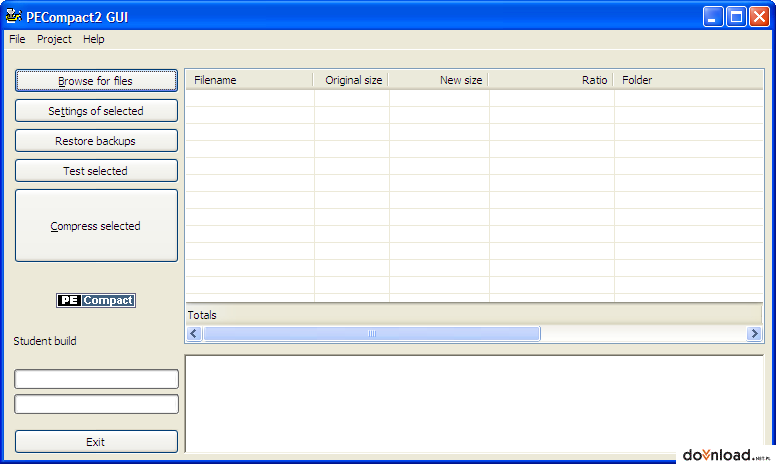
Task: Close the PECompact2 GUI window
Action: [759, 17]
